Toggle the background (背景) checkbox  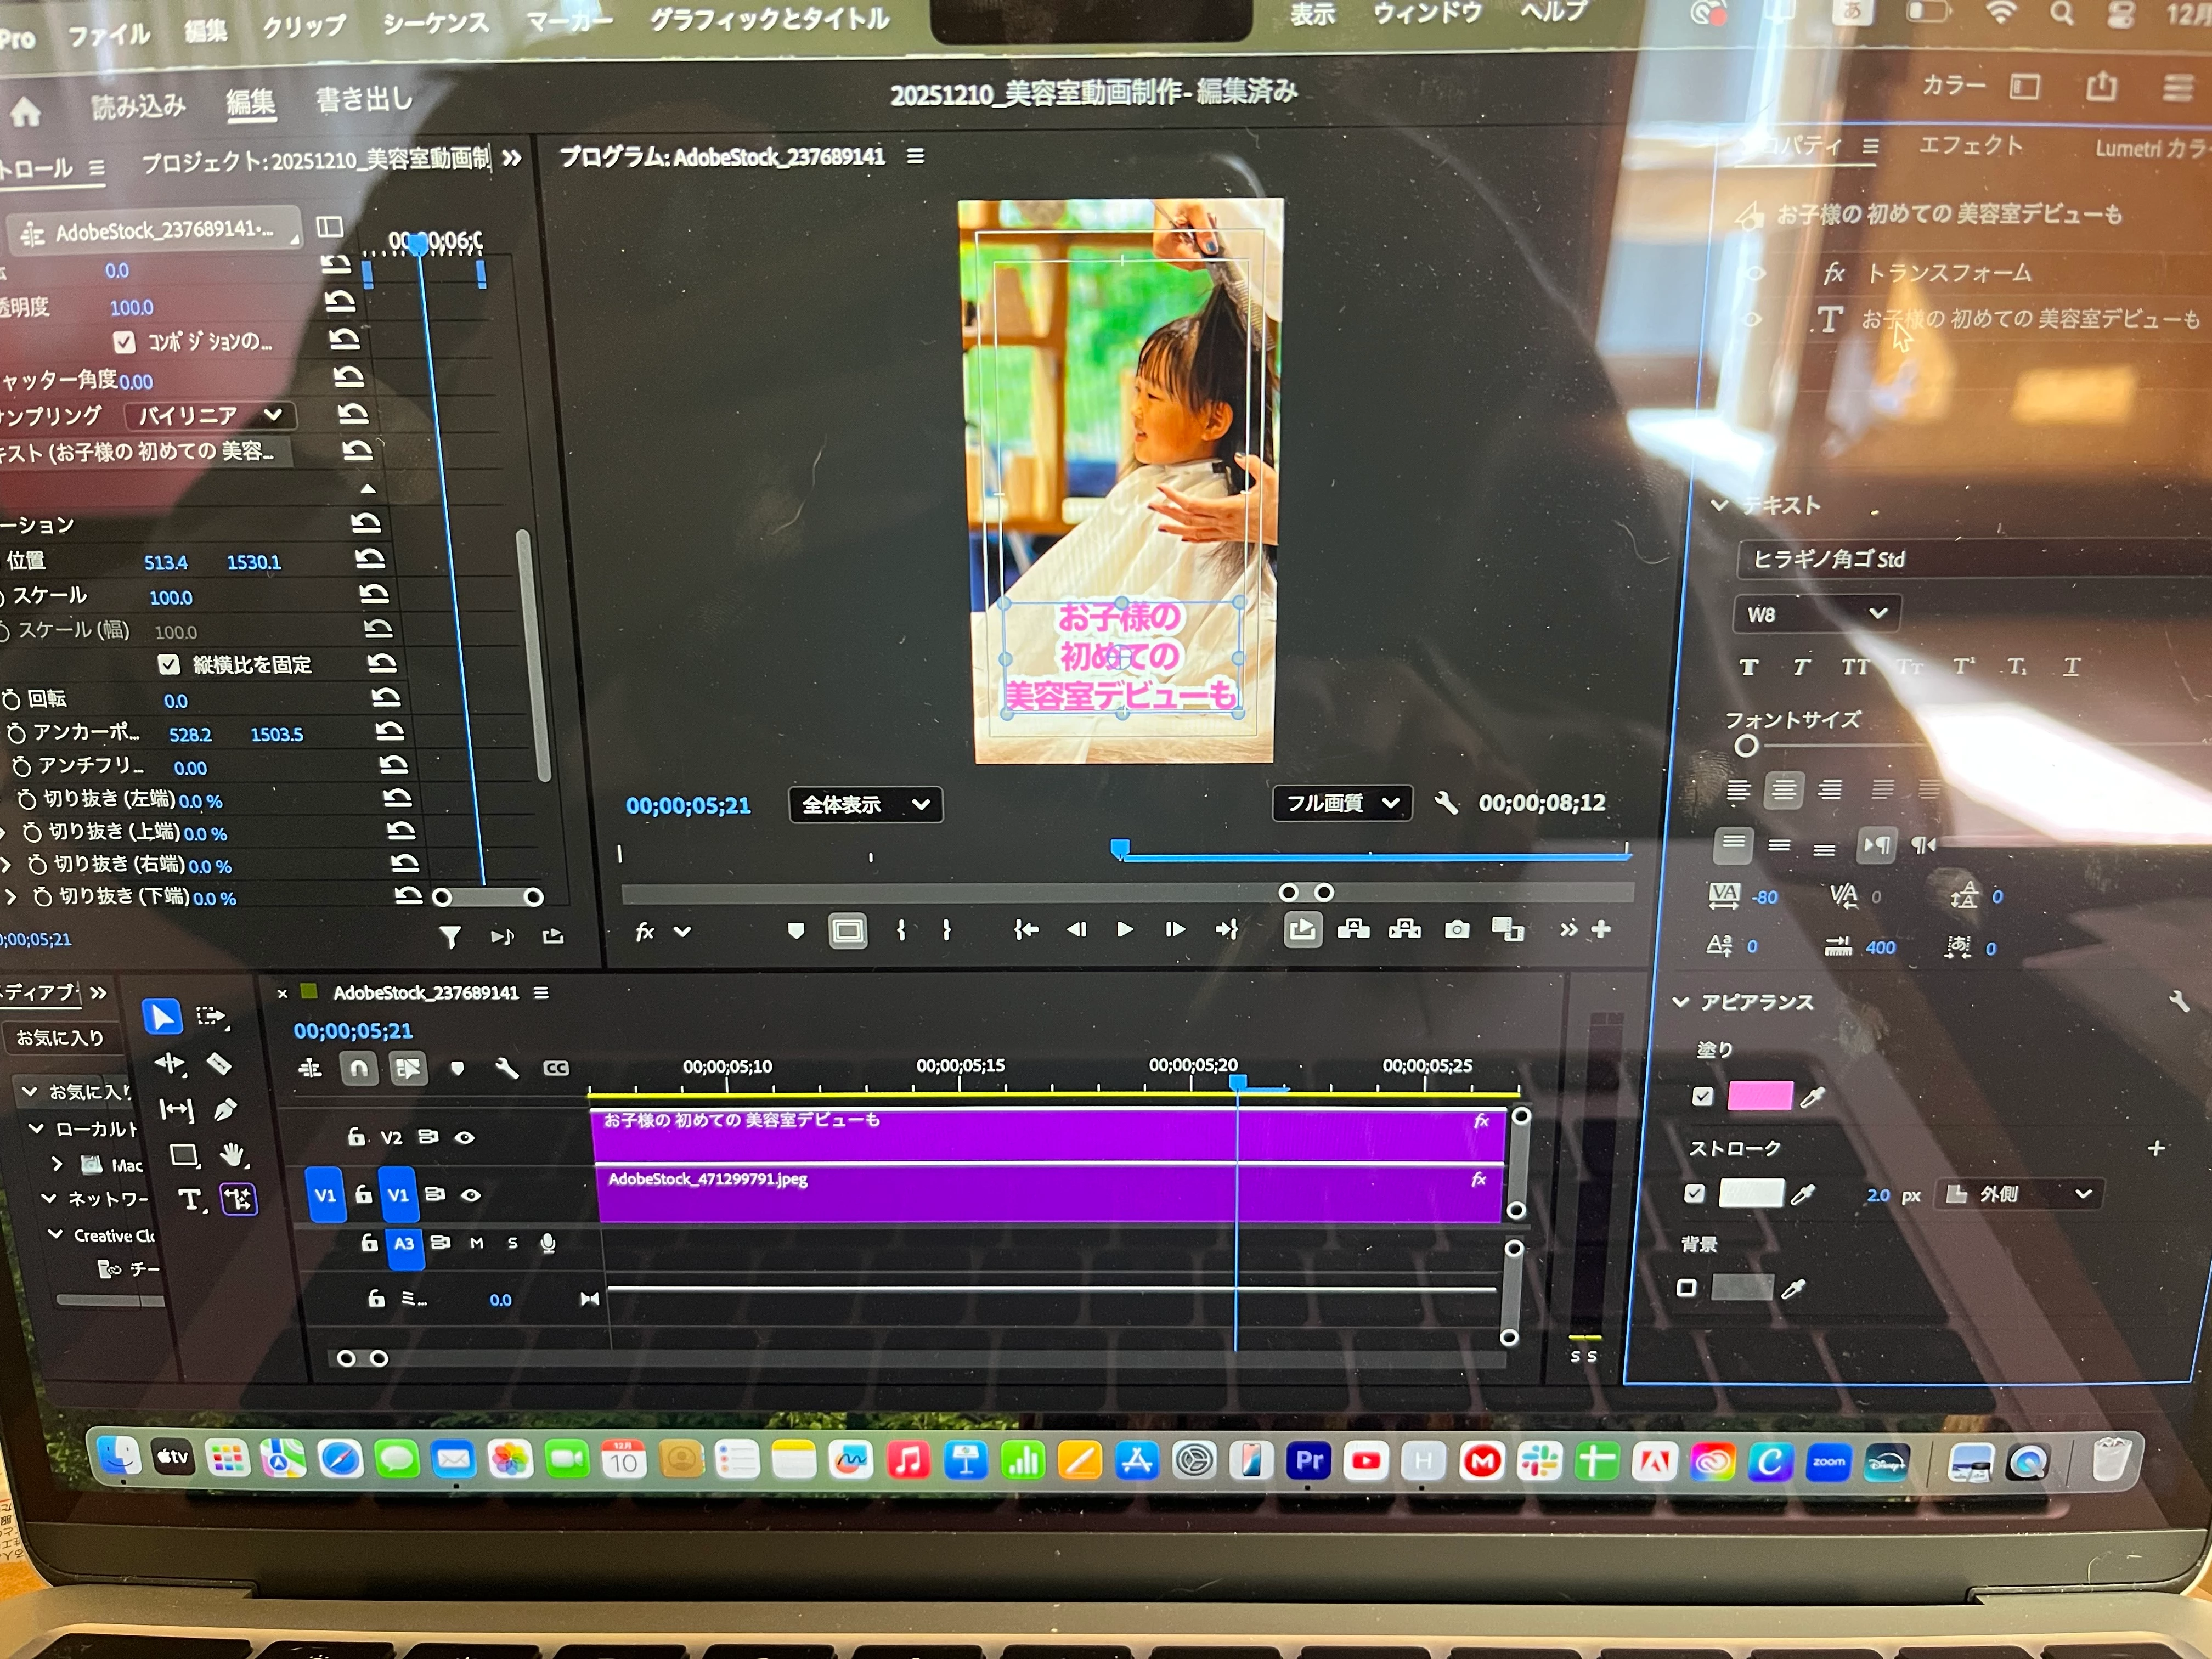(x=1686, y=1287)
